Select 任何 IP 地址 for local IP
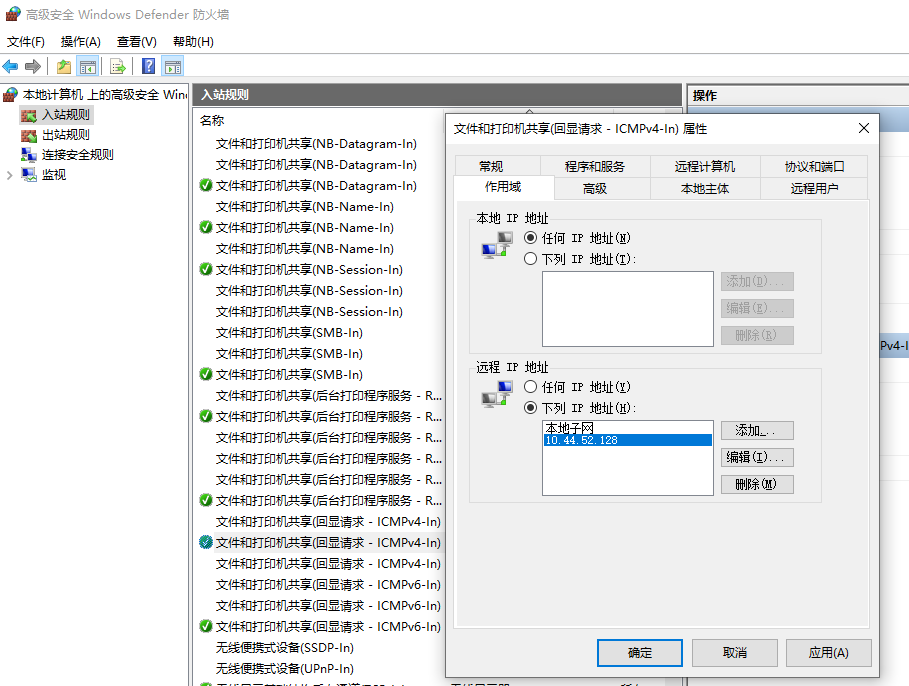This screenshot has width=909, height=686. point(530,238)
